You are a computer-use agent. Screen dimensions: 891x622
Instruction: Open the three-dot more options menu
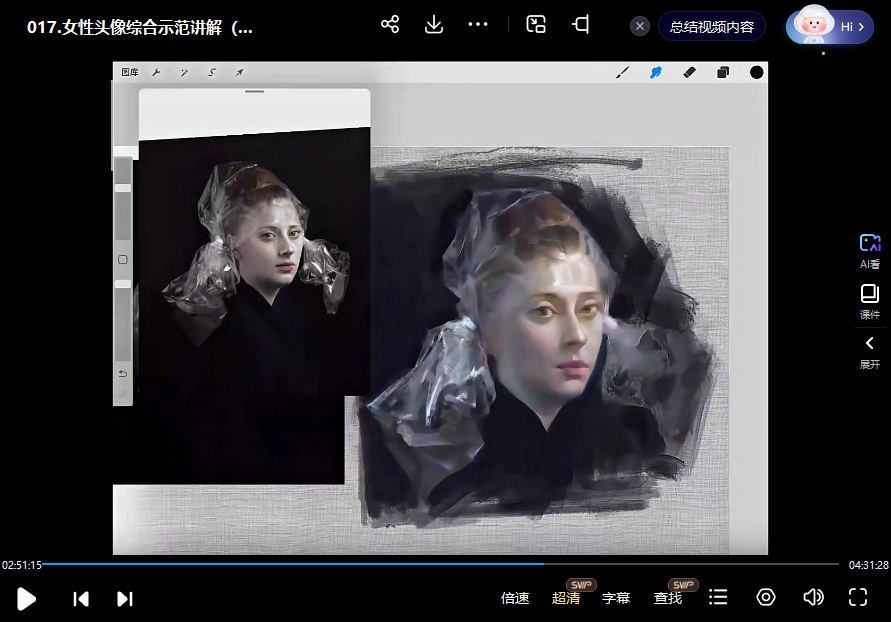point(477,23)
